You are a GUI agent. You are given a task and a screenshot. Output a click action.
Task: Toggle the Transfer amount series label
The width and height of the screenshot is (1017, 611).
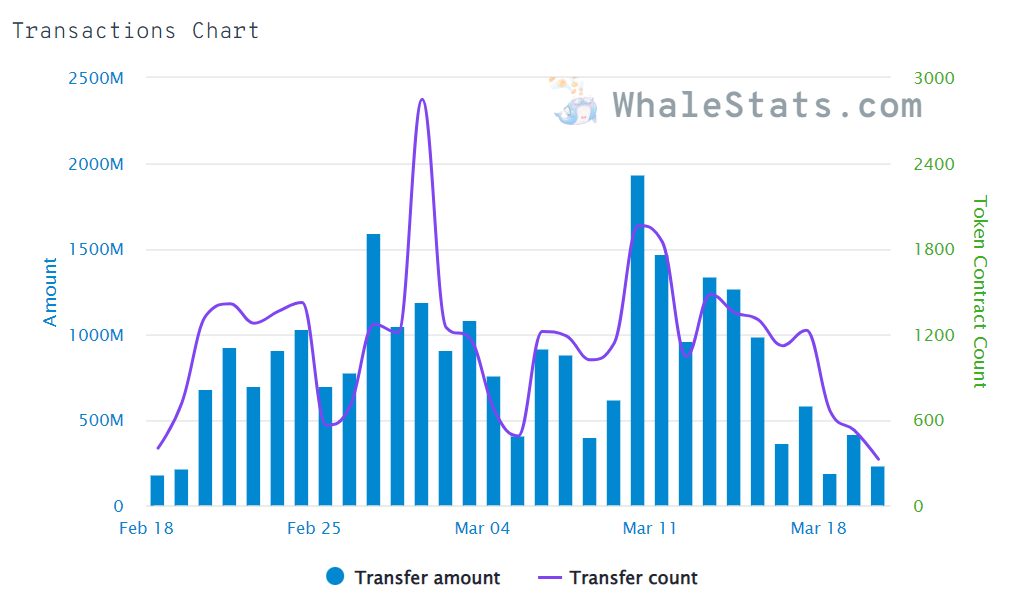click(x=427, y=577)
